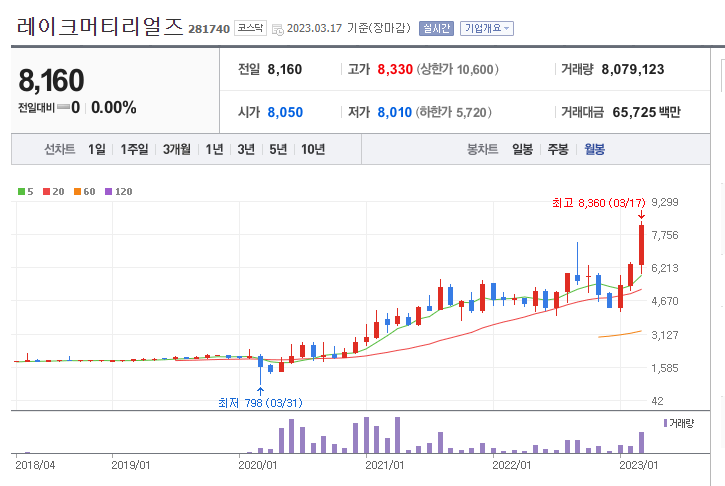Click the 최고 8,360 (03/17) annotation
The image size is (725, 486).
tap(598, 203)
